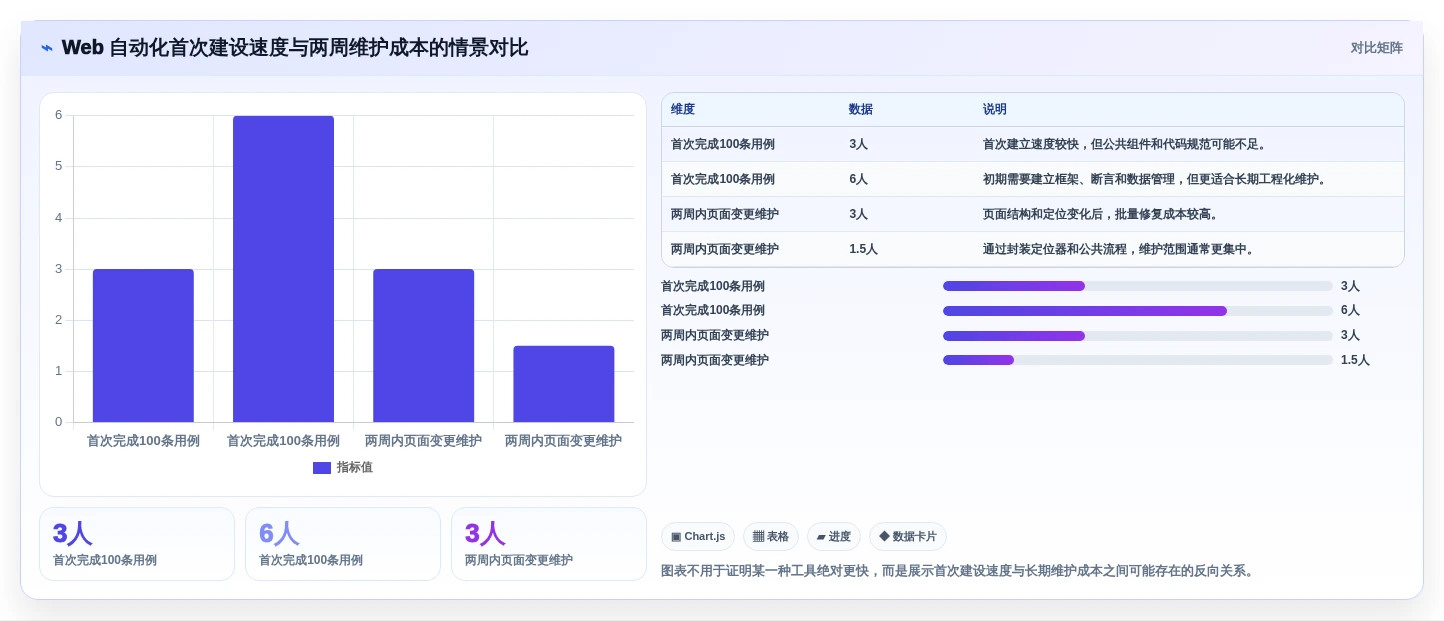The image size is (1444, 621).
Task: Click the 6人 progress bar for 首次完成100条用例
Action: (x=1137, y=311)
